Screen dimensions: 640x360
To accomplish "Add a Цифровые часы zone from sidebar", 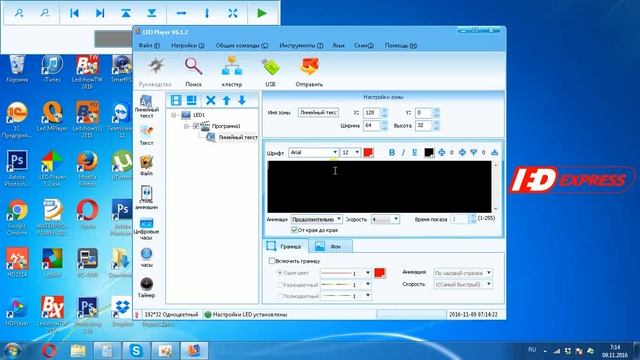I will [x=146, y=229].
